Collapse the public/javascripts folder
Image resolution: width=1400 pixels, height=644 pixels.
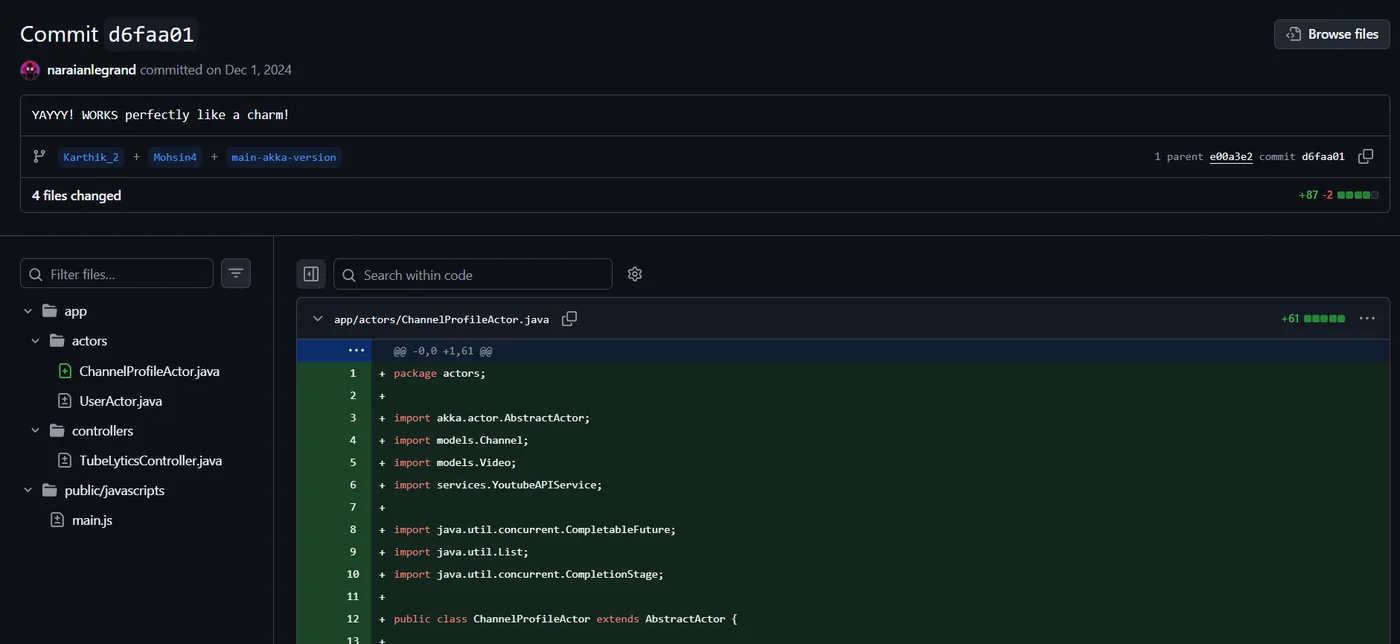pyautogui.click(x=27, y=491)
